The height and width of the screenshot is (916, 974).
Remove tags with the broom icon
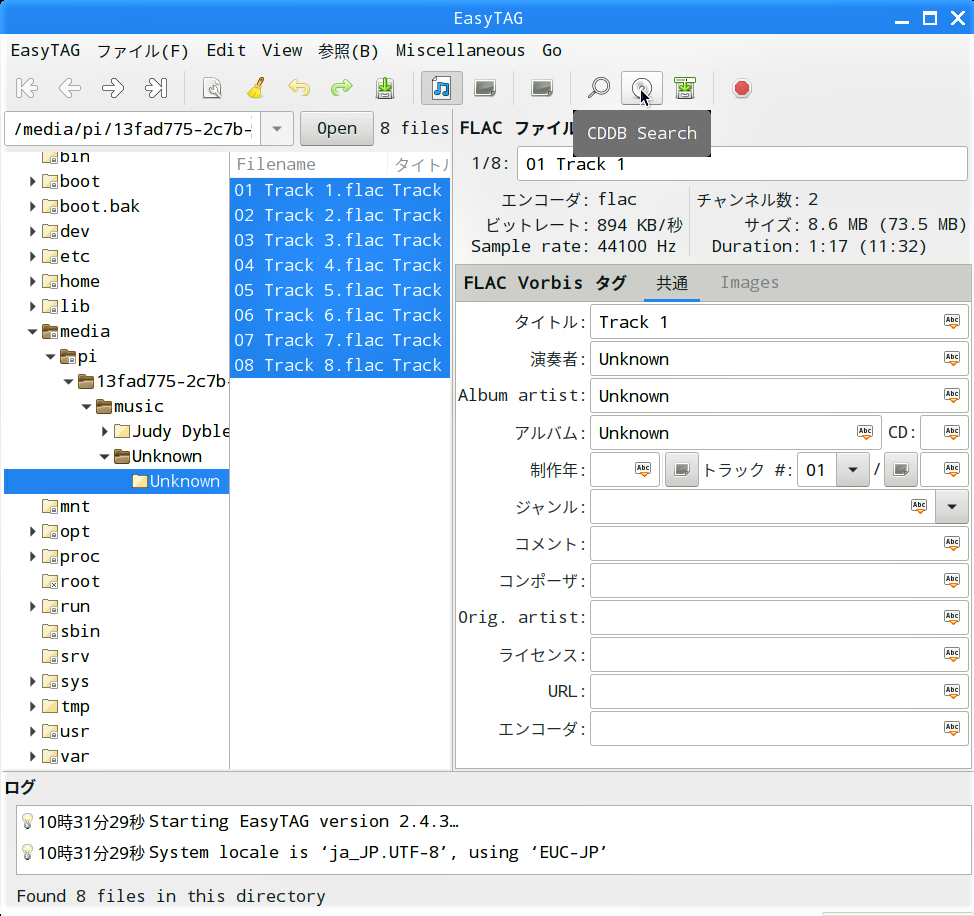pos(256,88)
